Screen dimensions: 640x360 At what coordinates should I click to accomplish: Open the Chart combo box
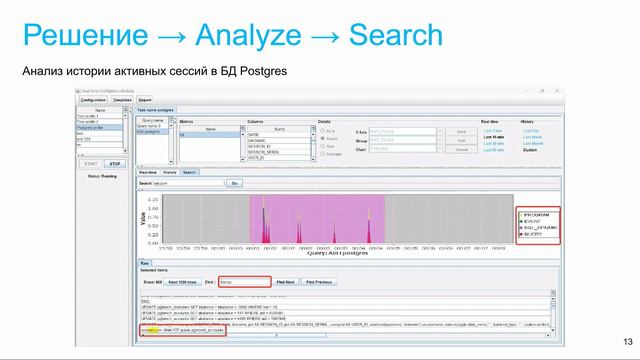406,149
